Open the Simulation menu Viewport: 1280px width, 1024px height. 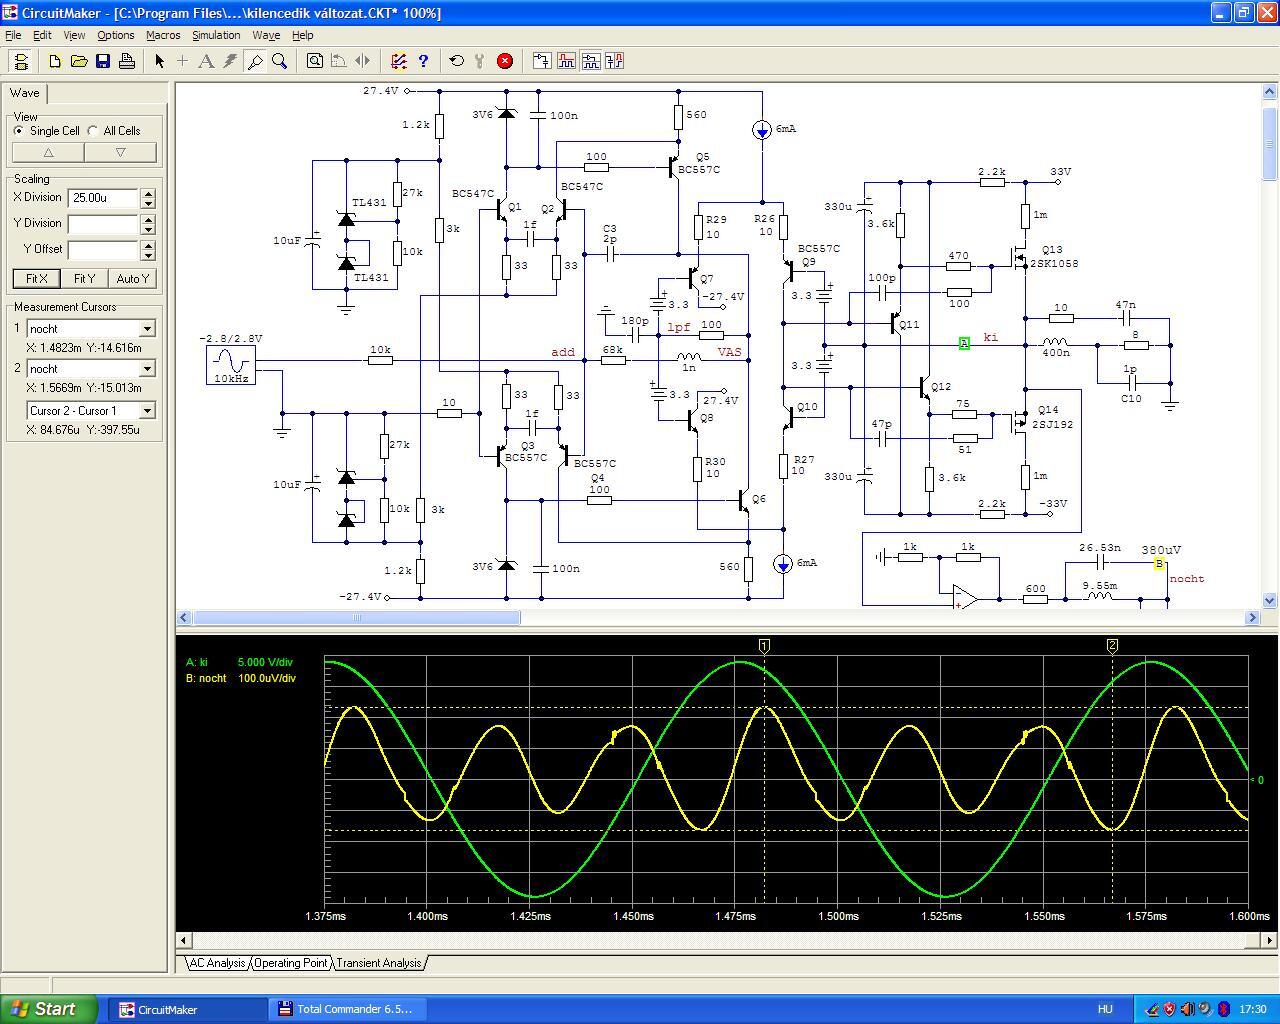coord(216,35)
